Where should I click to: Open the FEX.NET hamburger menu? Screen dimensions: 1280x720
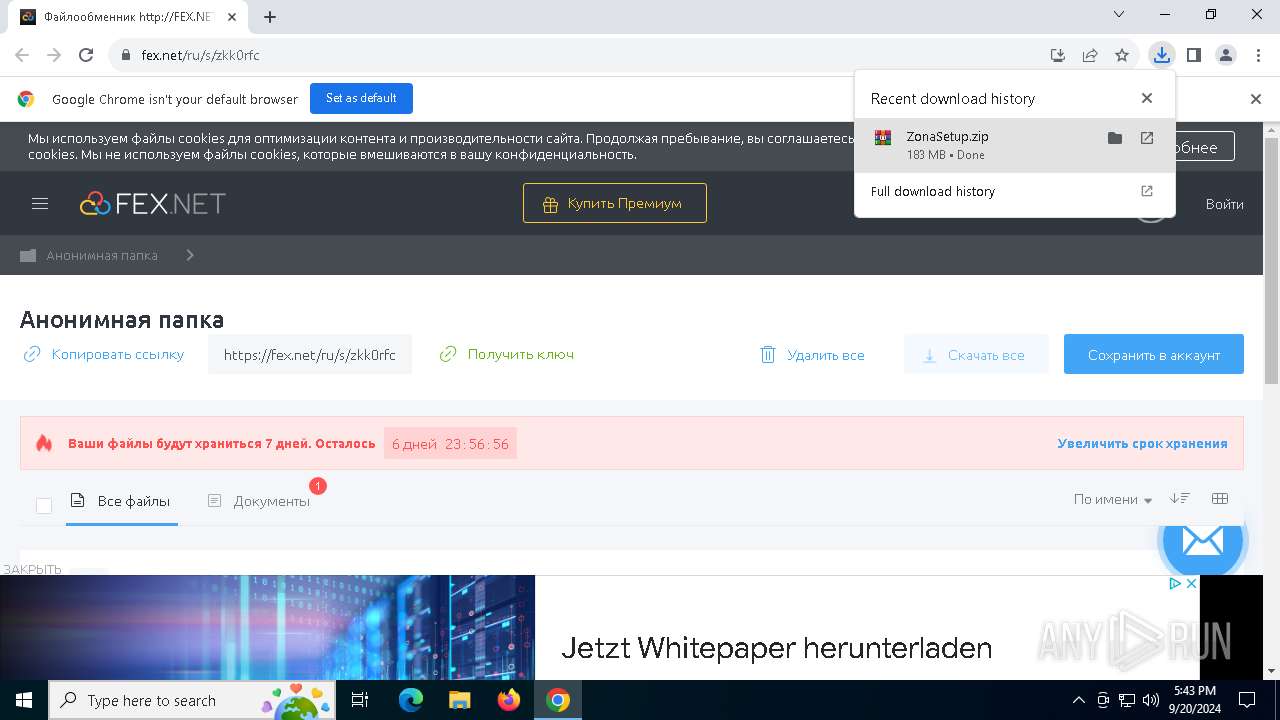pyautogui.click(x=40, y=203)
